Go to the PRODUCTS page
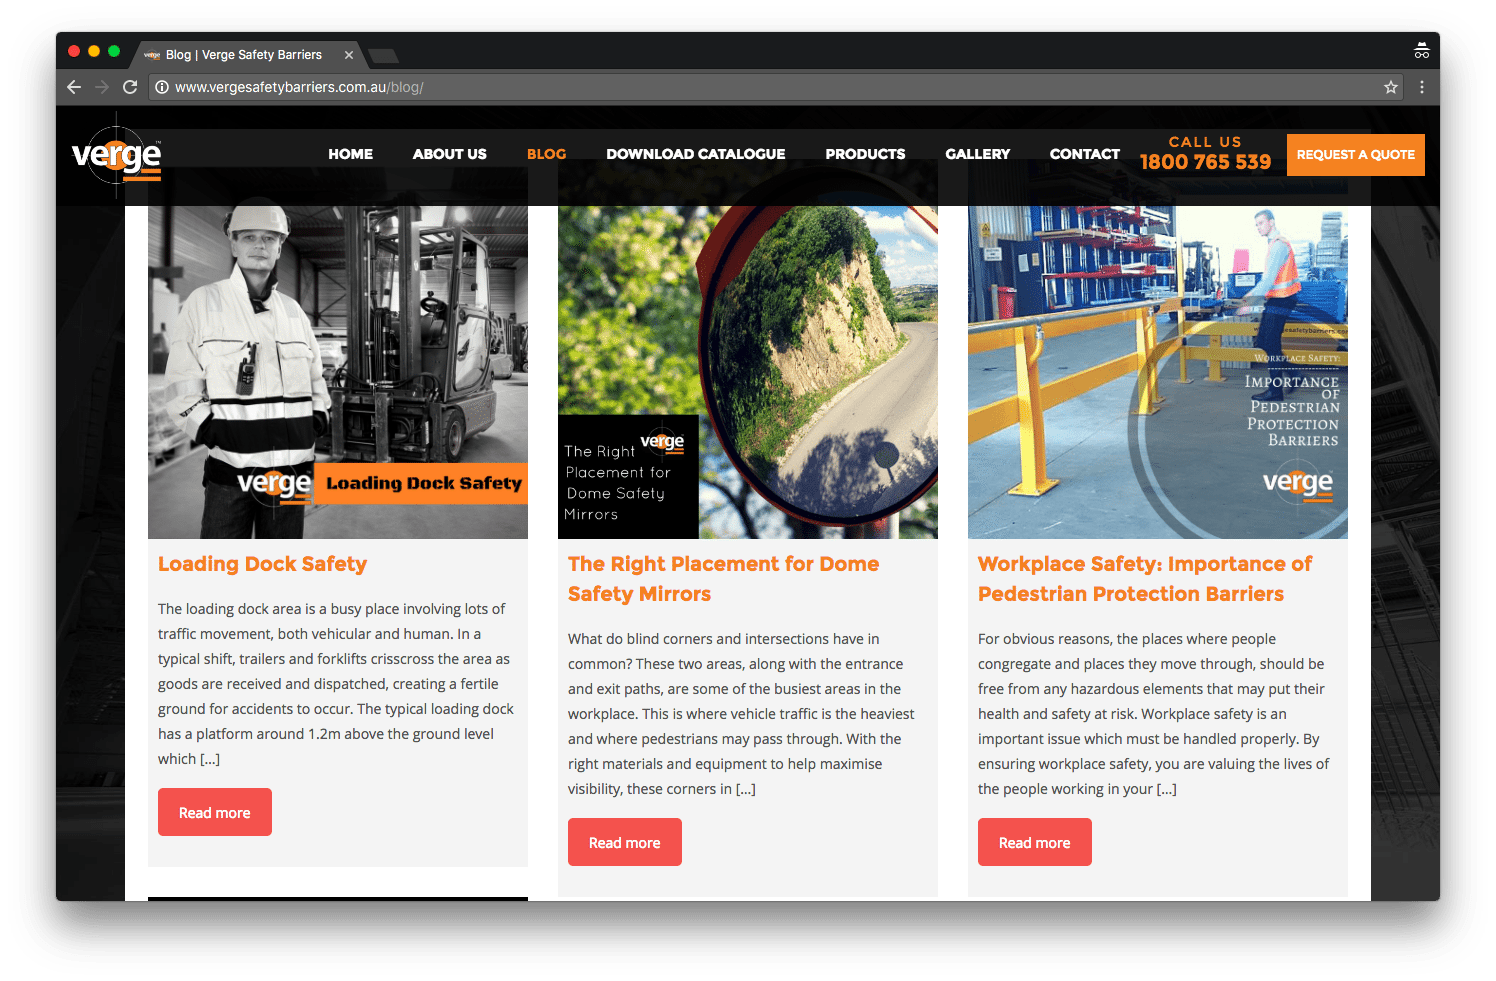The image size is (1496, 981). pyautogui.click(x=865, y=154)
